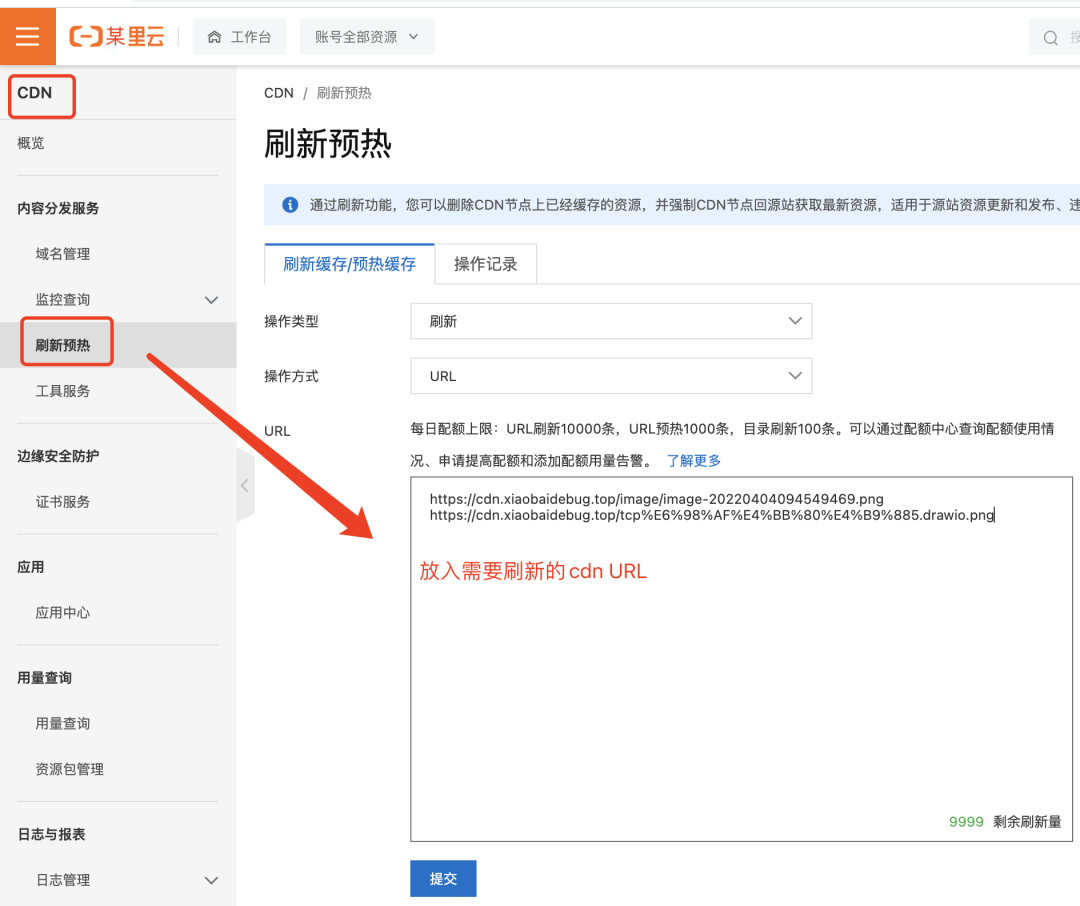Collapse the left sidebar with the arrow handle

245,484
